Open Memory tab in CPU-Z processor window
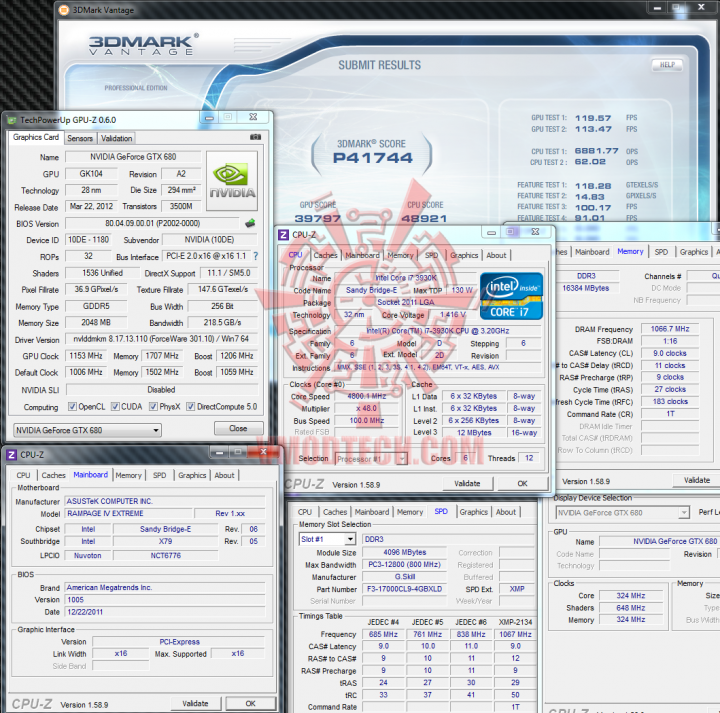Screen dimensions: 720x713 (x=400, y=255)
